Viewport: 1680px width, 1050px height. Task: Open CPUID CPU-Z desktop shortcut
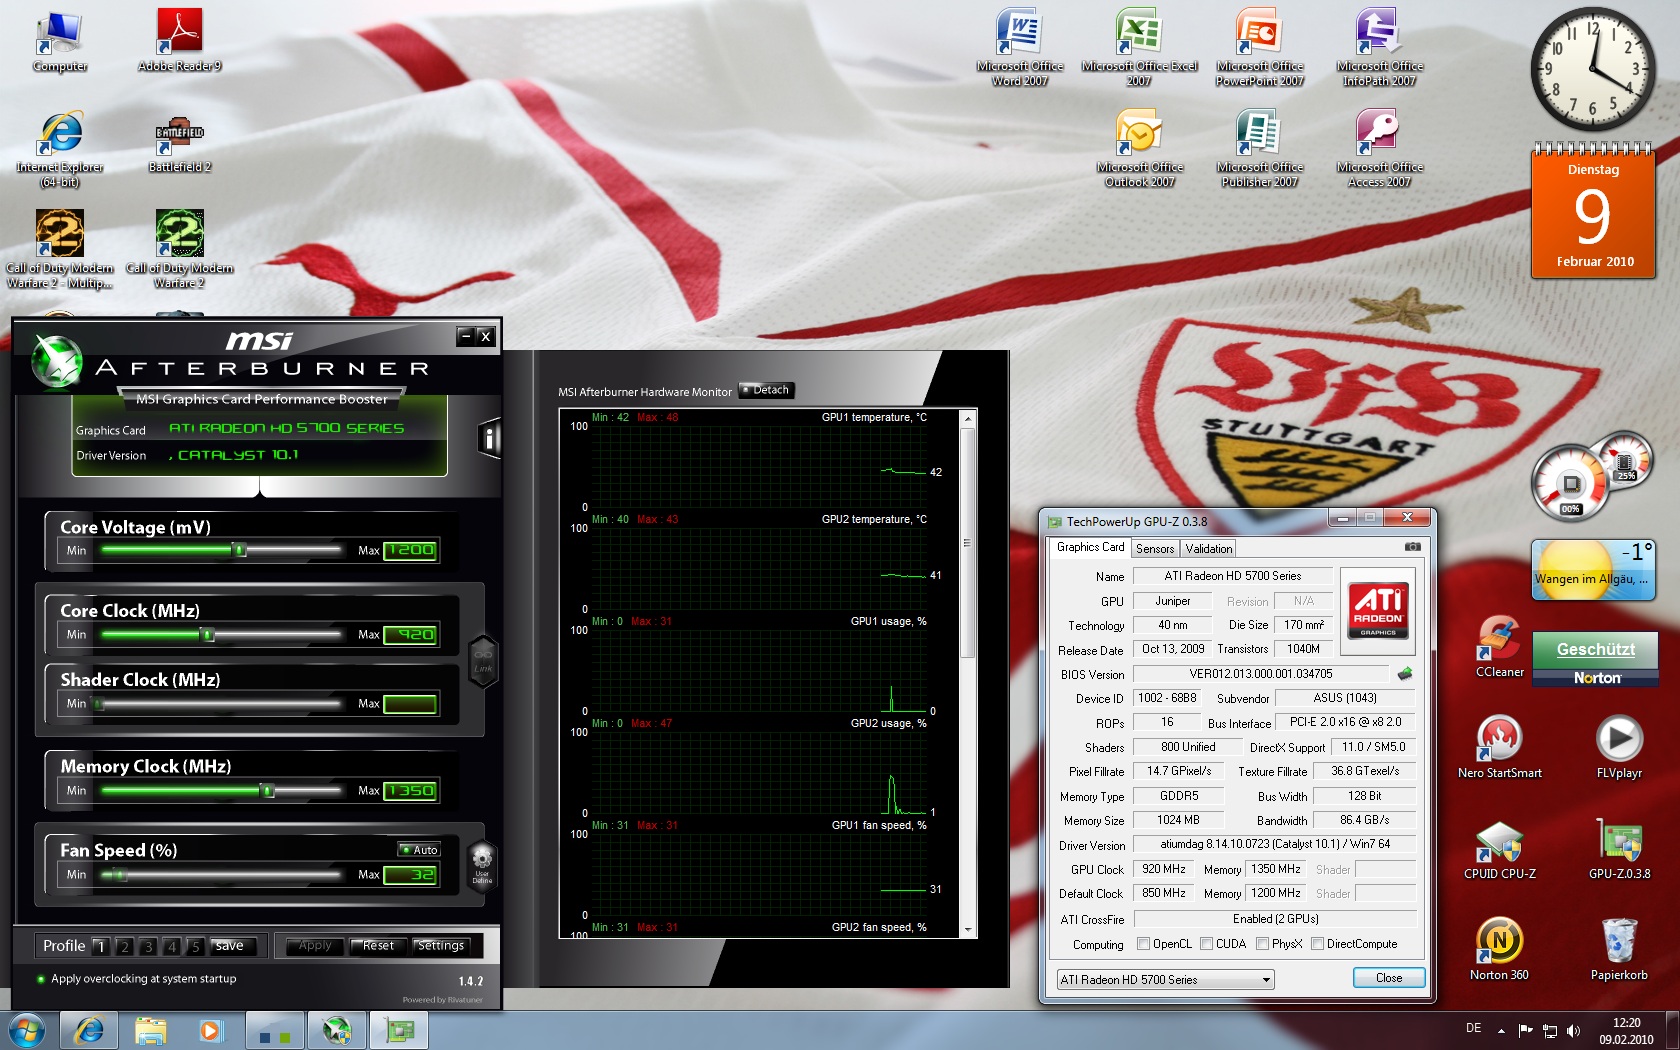tap(1500, 848)
